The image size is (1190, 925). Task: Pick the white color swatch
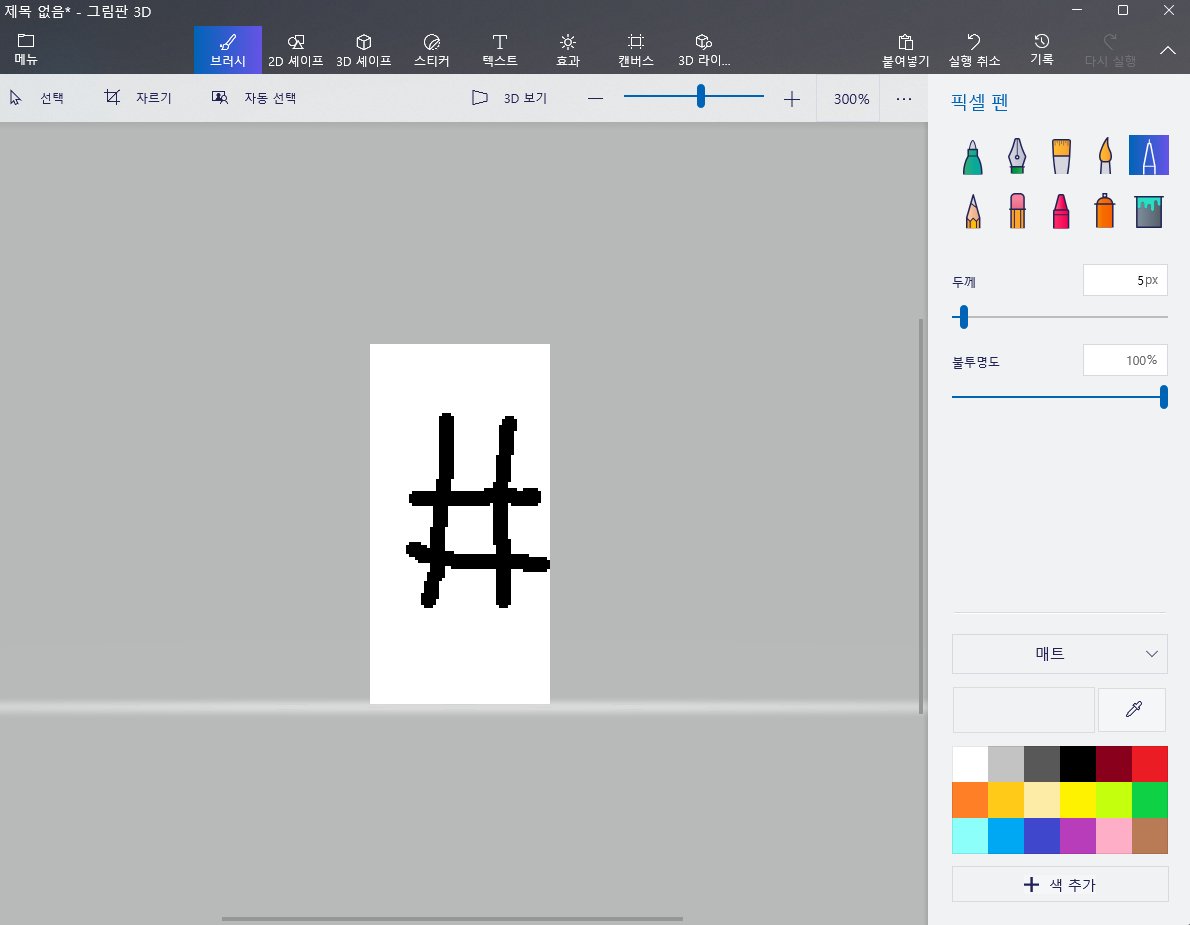coord(970,764)
